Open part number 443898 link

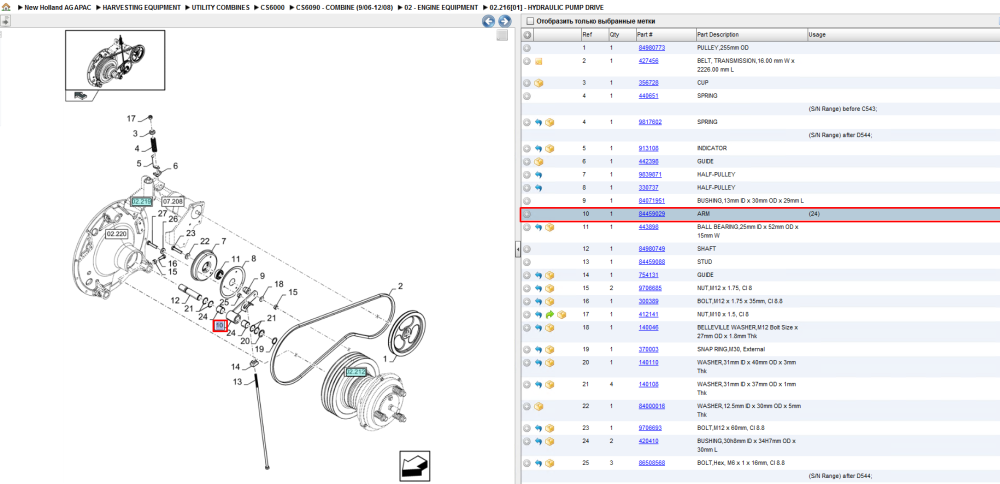[648, 227]
